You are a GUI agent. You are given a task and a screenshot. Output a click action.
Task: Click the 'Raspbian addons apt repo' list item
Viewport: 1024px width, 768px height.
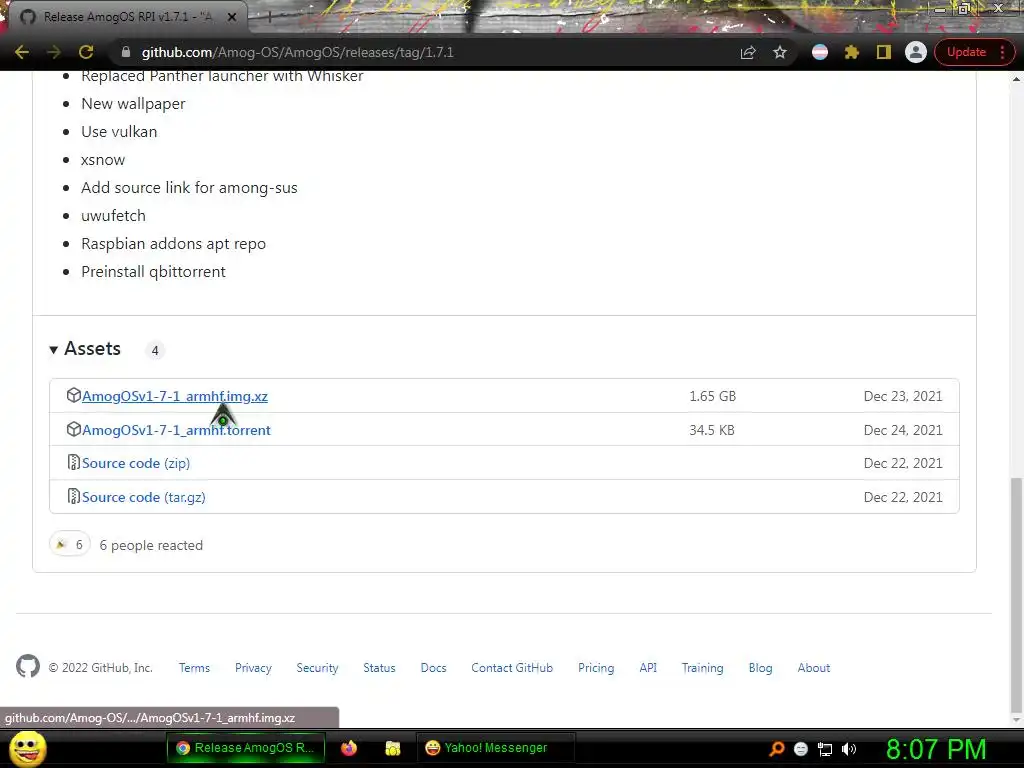pos(174,244)
